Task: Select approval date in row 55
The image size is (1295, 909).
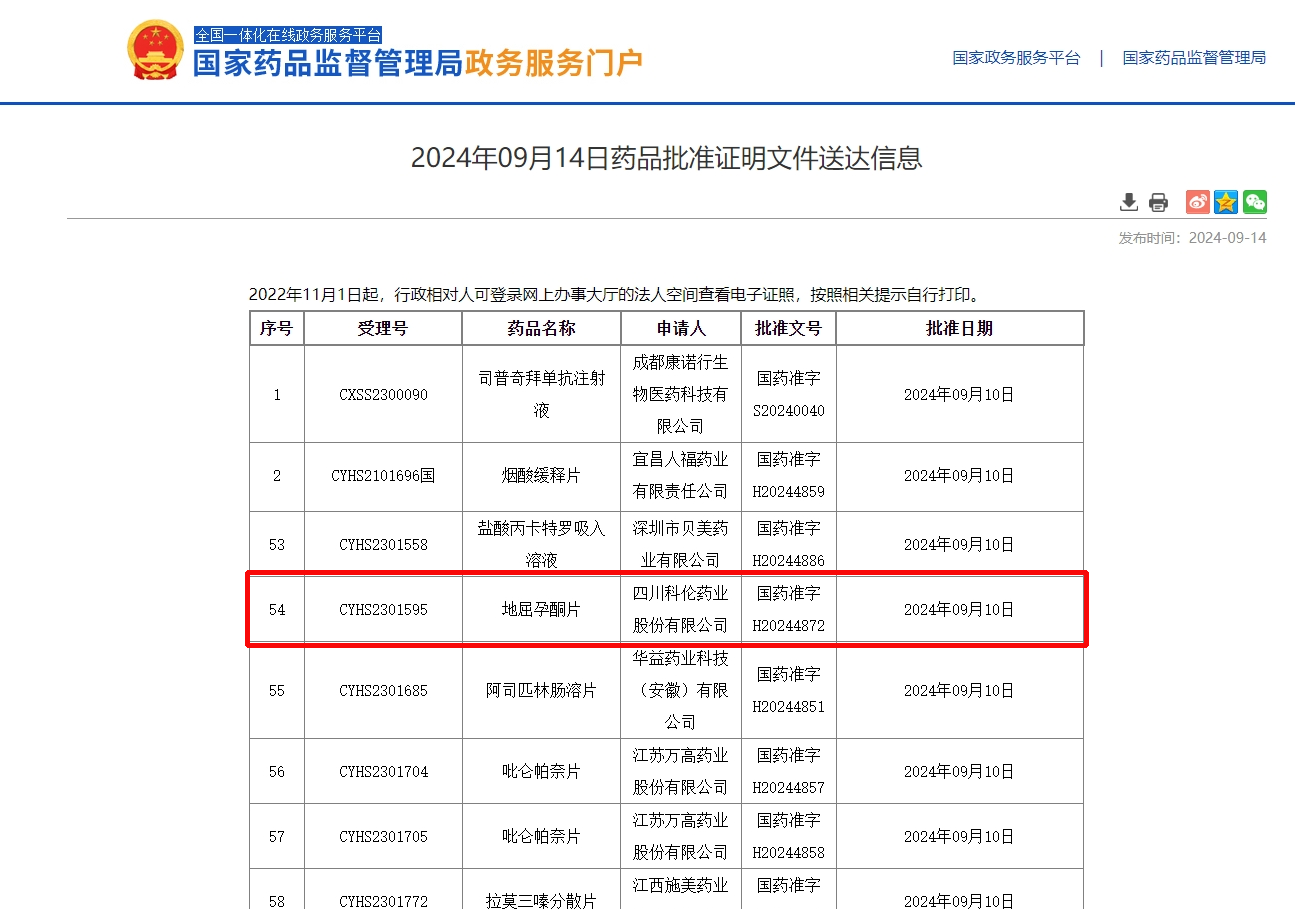Action: [960, 691]
